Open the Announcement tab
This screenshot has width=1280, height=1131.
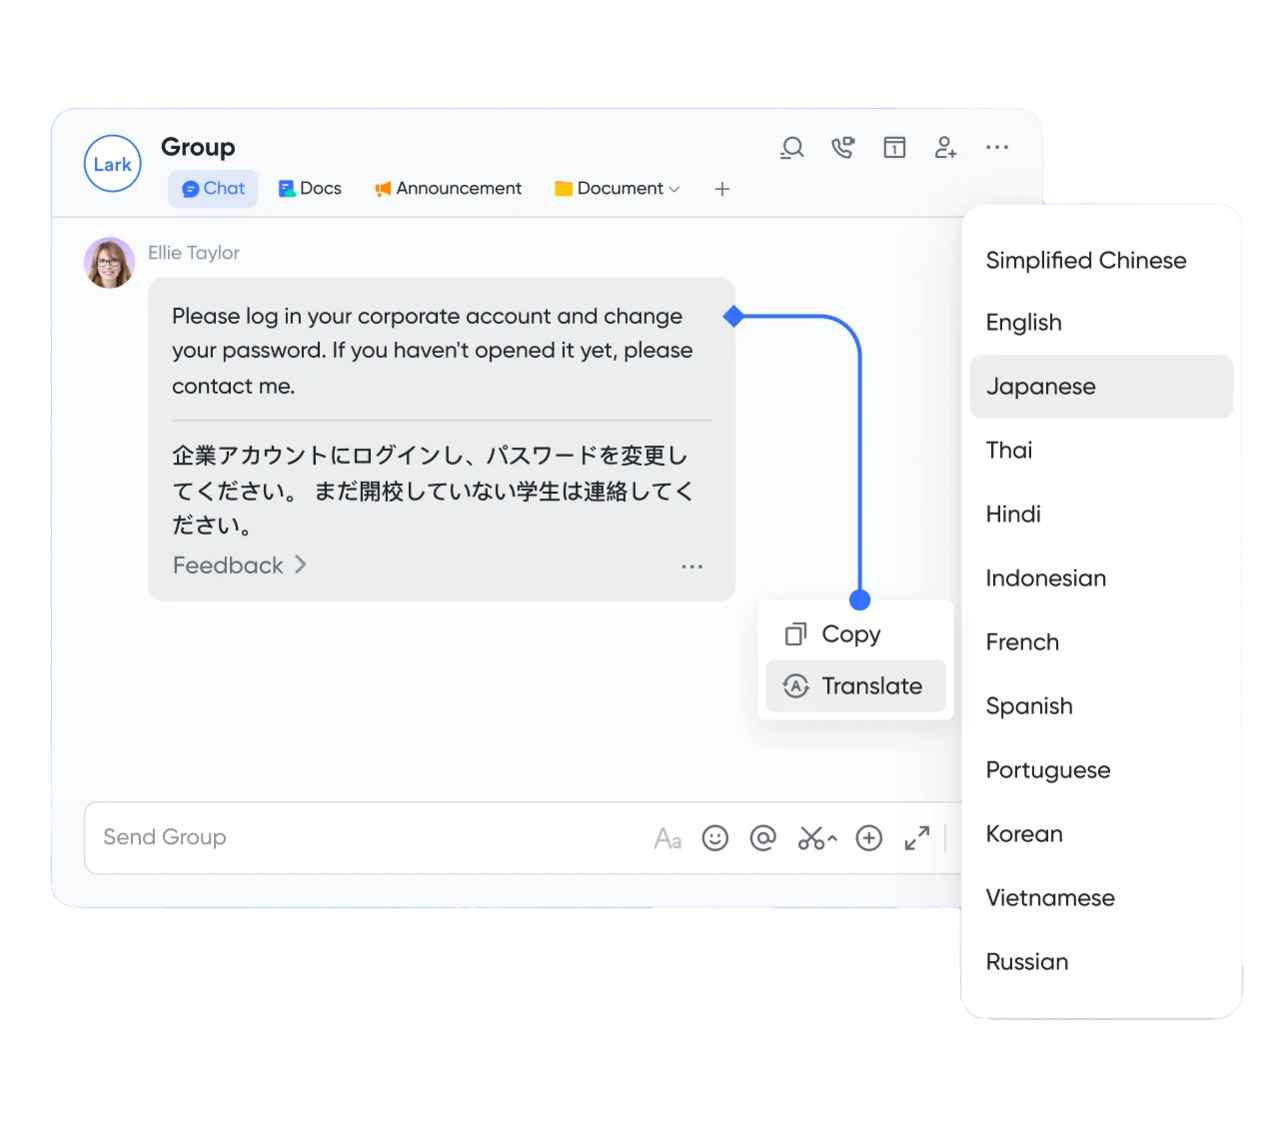[448, 188]
